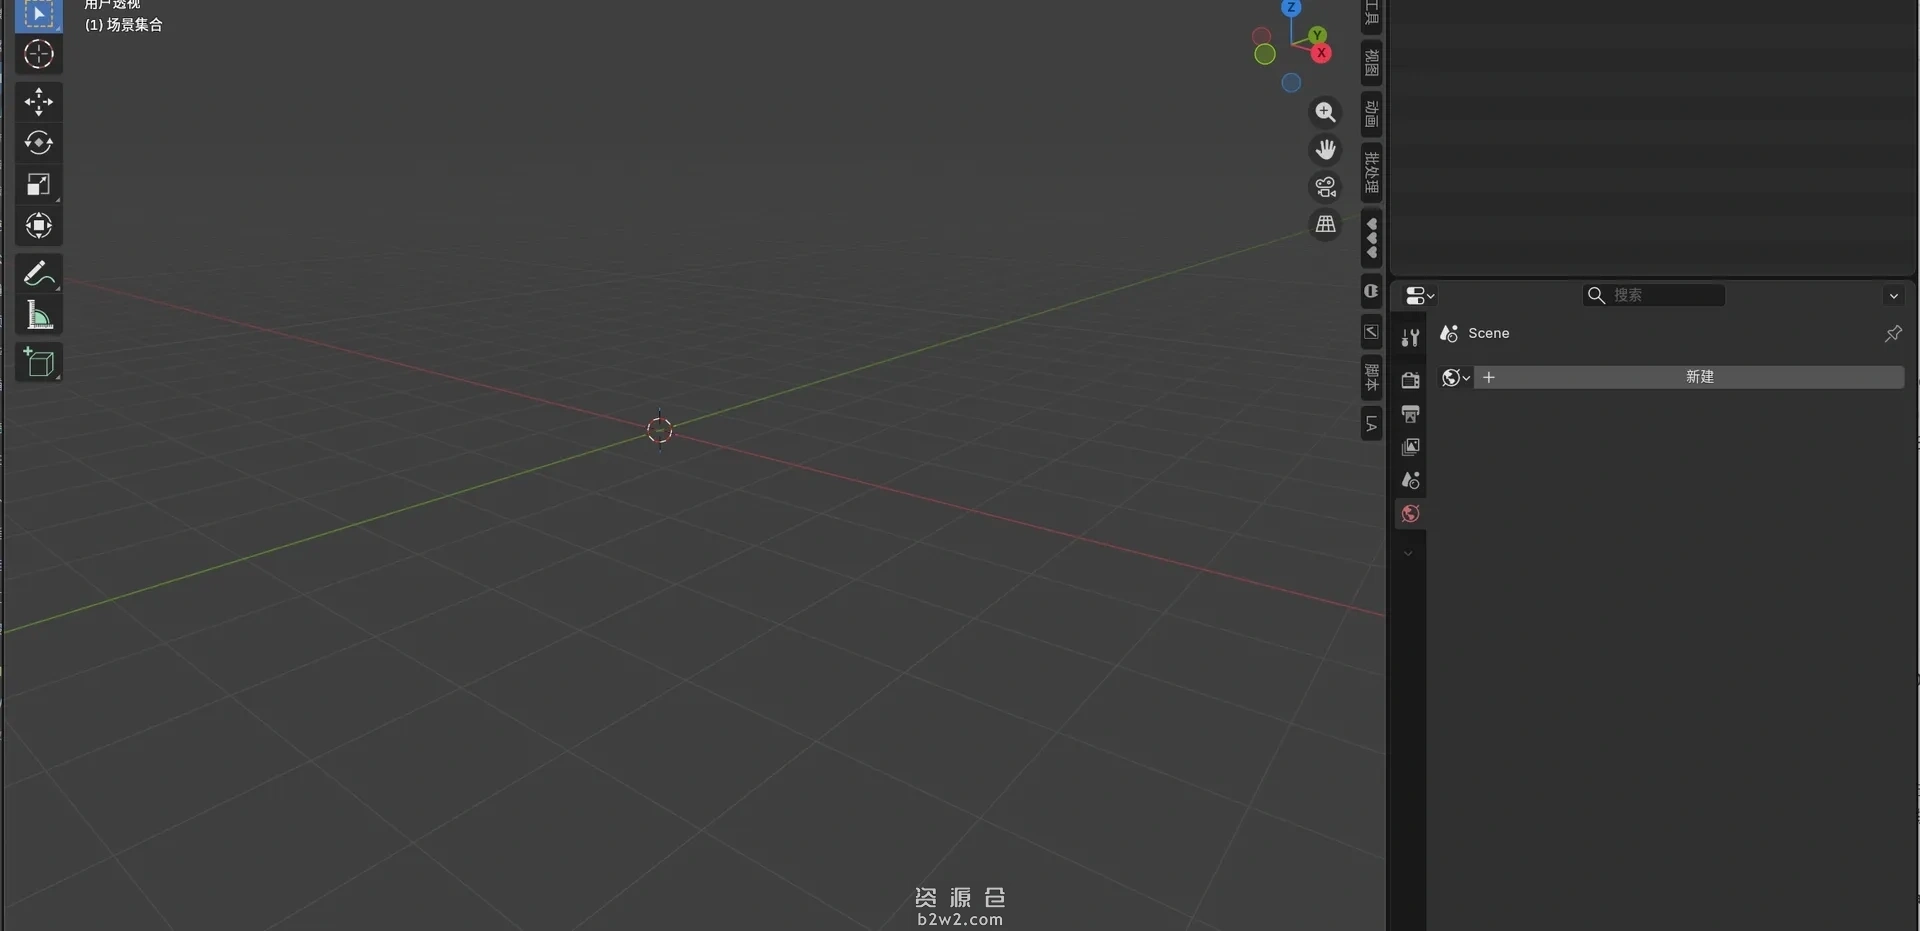Select the Measure tool
The height and width of the screenshot is (931, 1920).
(38, 314)
